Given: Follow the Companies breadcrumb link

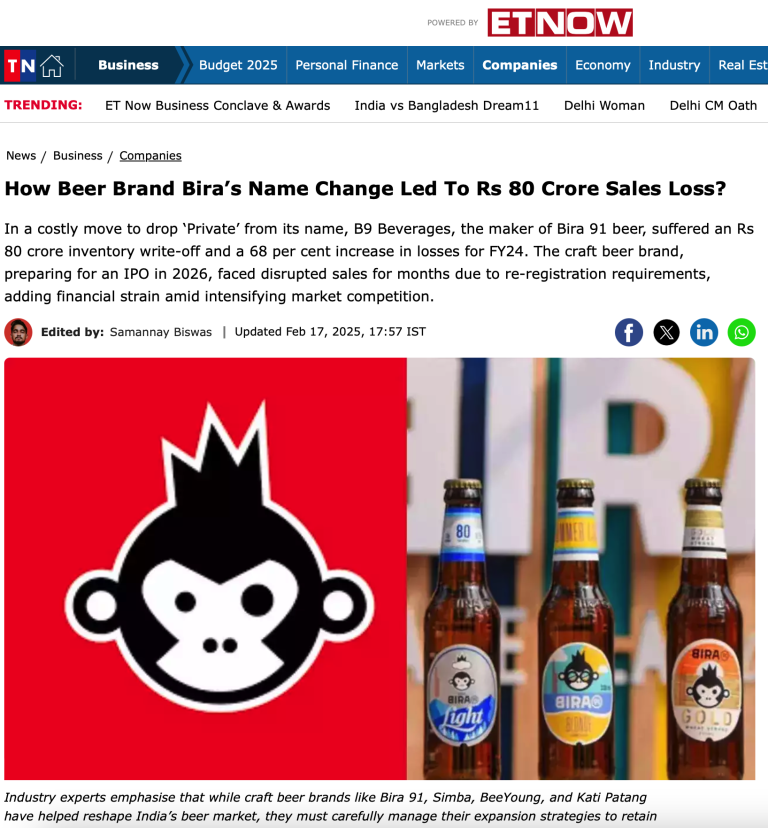Looking at the screenshot, I should click(151, 156).
